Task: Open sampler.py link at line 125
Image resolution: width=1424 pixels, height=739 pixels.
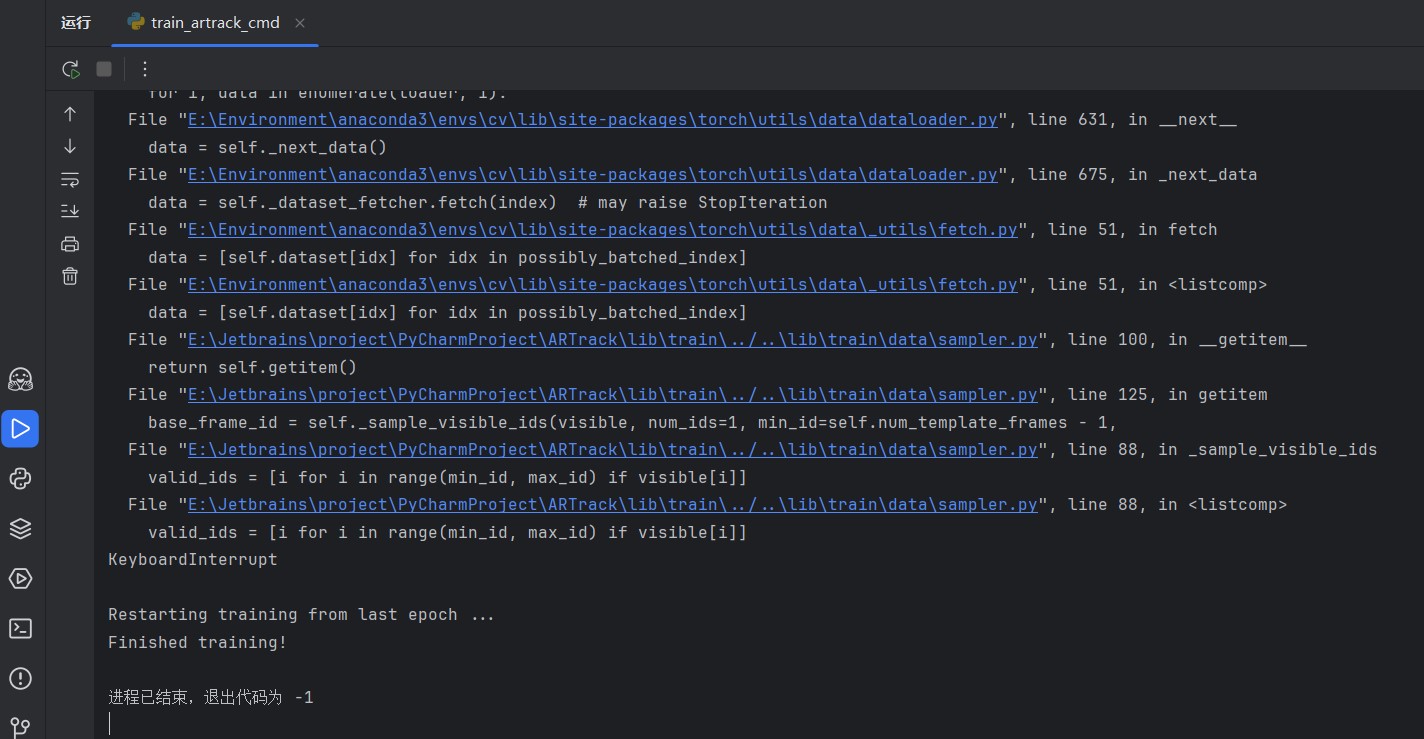Action: tap(613, 395)
